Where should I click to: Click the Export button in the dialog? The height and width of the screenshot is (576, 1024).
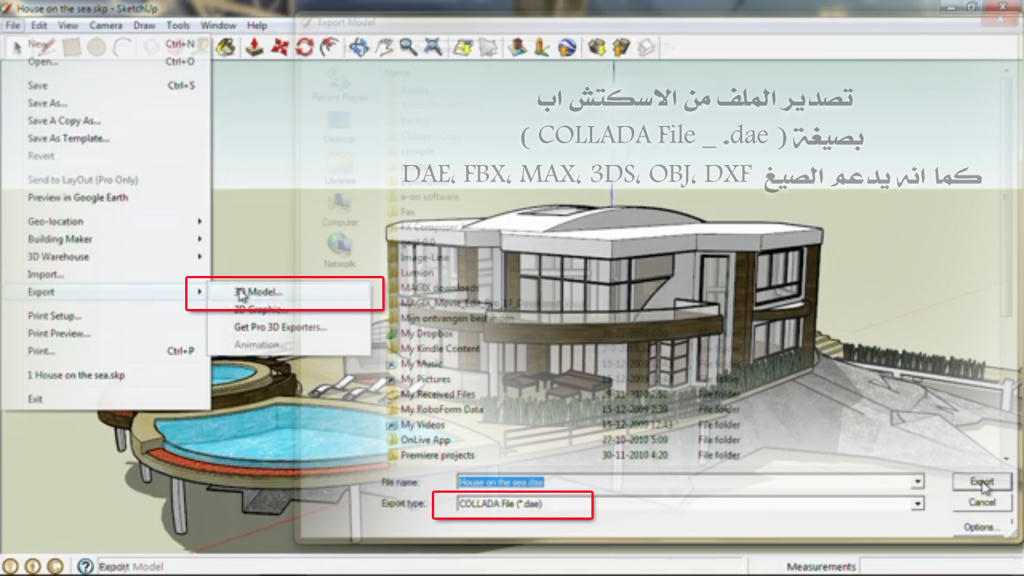pos(982,482)
